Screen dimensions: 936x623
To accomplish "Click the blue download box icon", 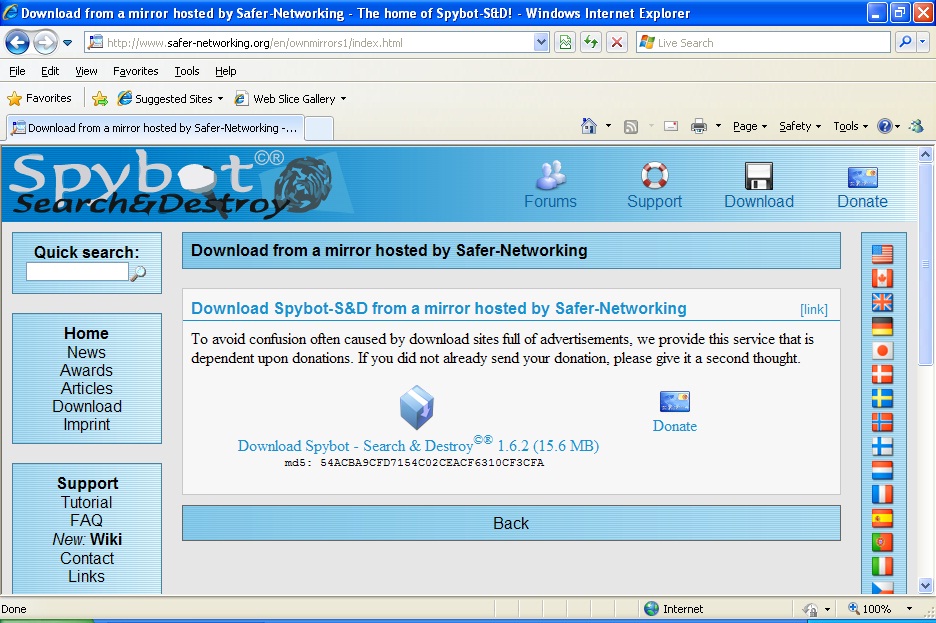I will 417,408.
